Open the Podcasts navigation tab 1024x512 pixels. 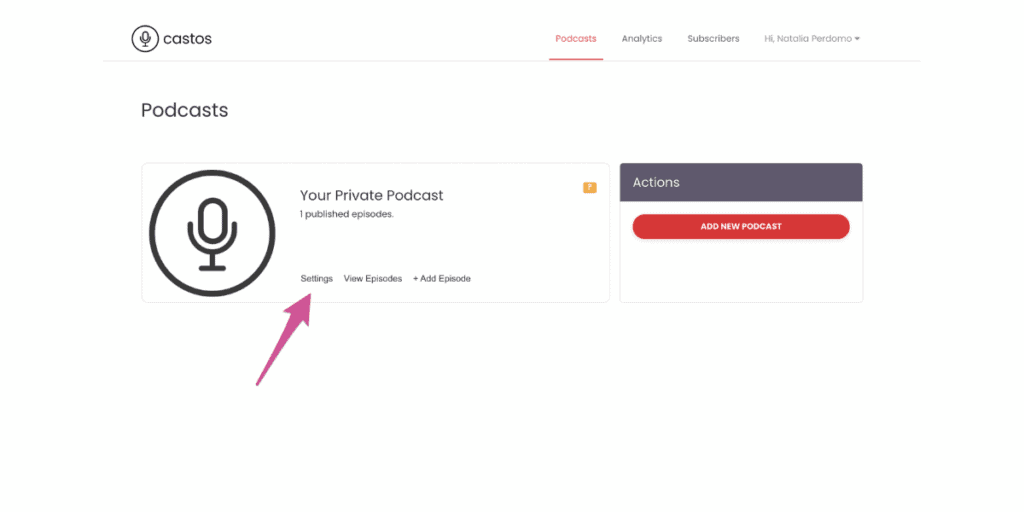[576, 39]
